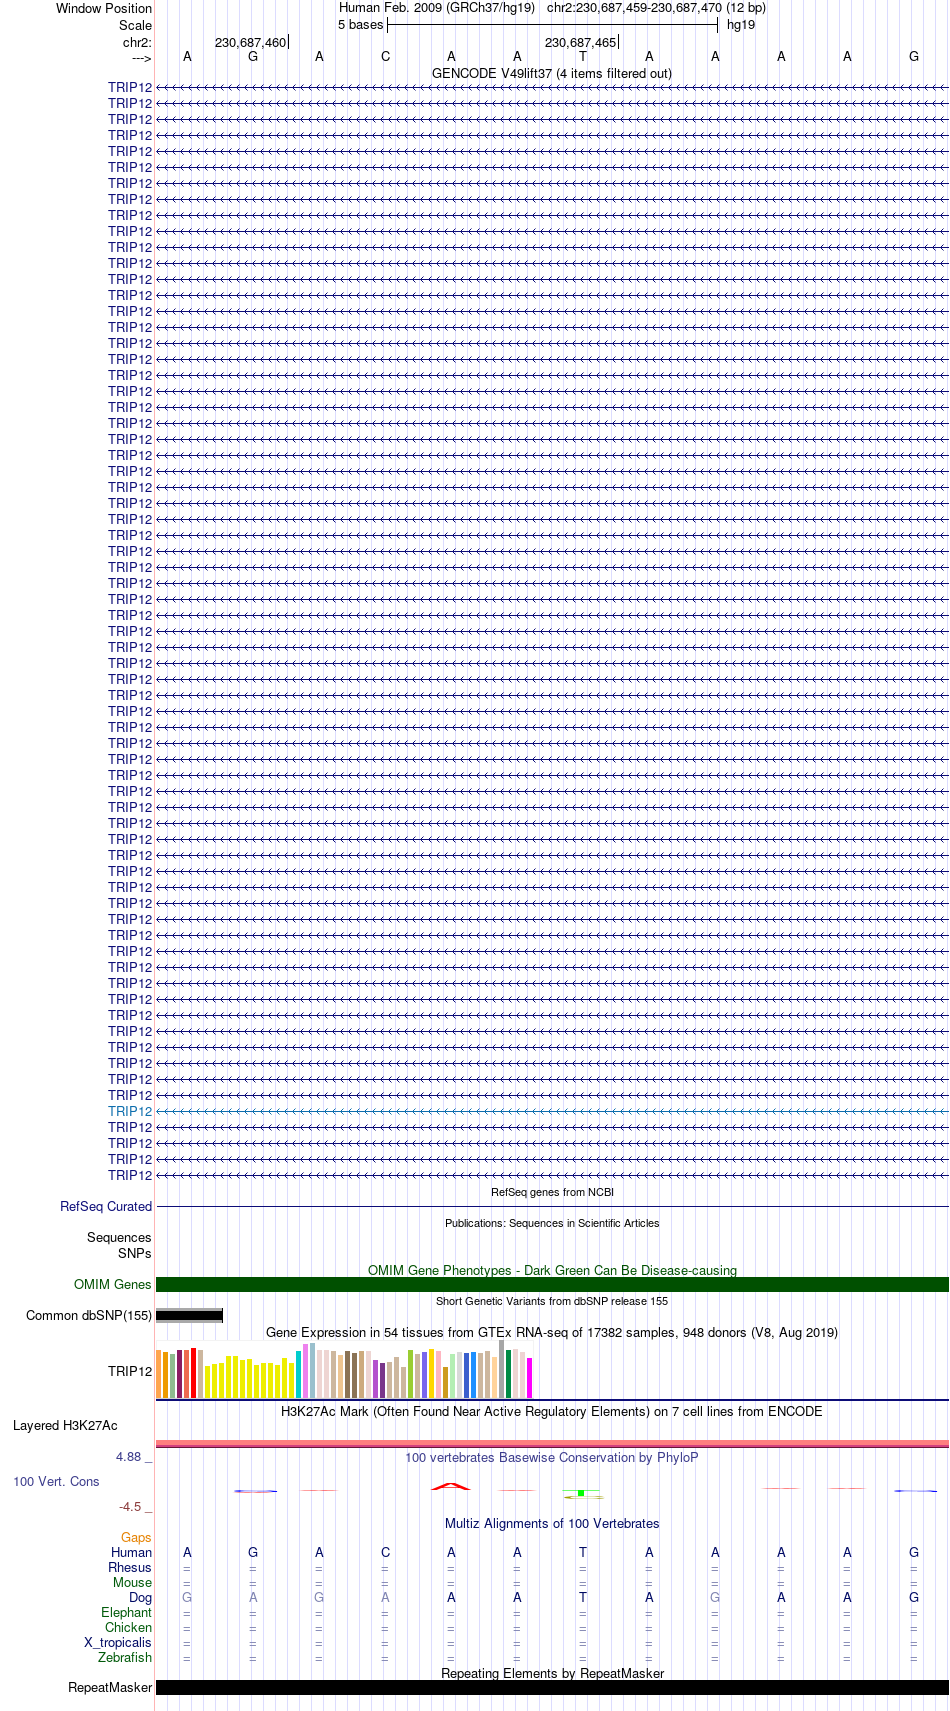This screenshot has width=950, height=1711.
Task: Open the Layered H3K27Ac track label
Action: [65, 1425]
